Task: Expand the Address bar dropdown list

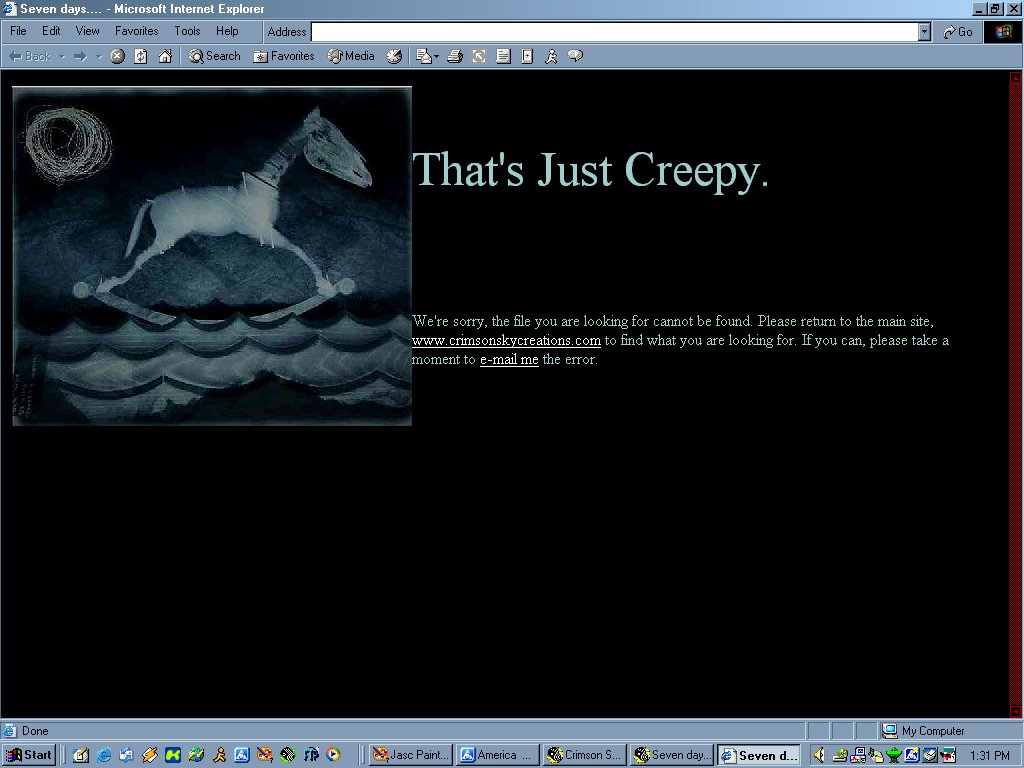Action: click(924, 32)
